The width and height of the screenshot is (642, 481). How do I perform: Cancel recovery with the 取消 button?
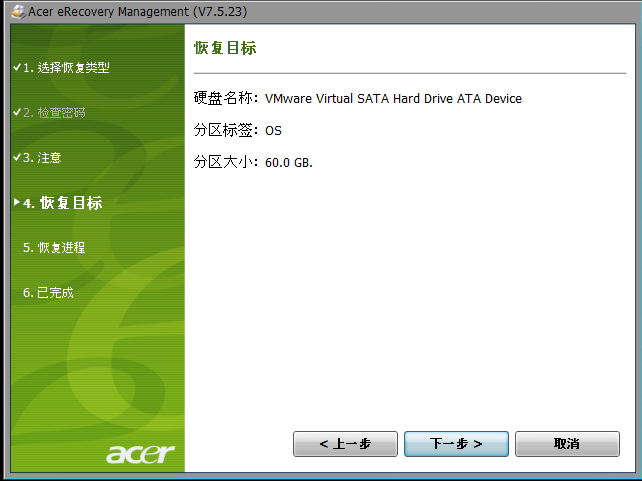tap(567, 444)
